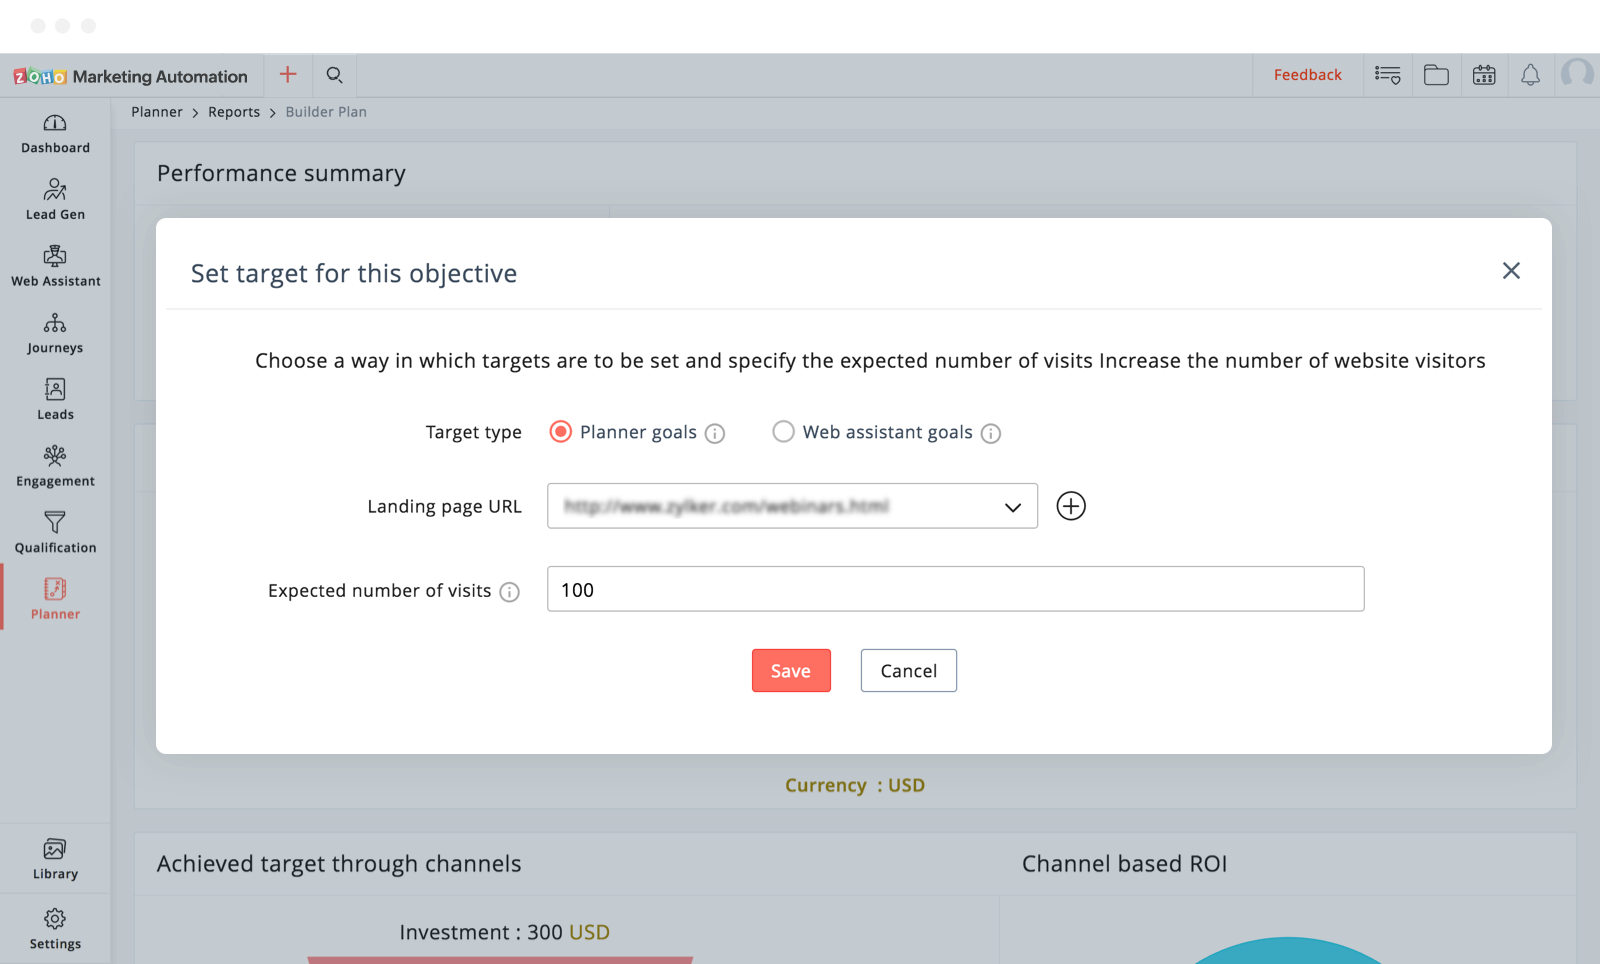
Task: Open the search magnifier icon
Action: point(335,75)
